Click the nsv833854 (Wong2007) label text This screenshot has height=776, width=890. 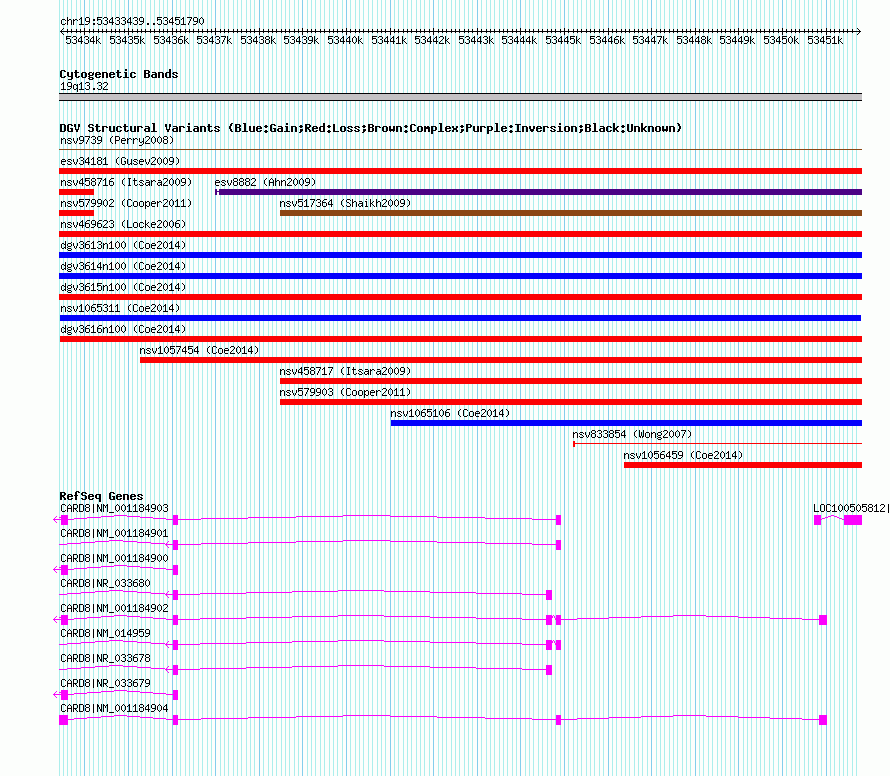(632, 434)
